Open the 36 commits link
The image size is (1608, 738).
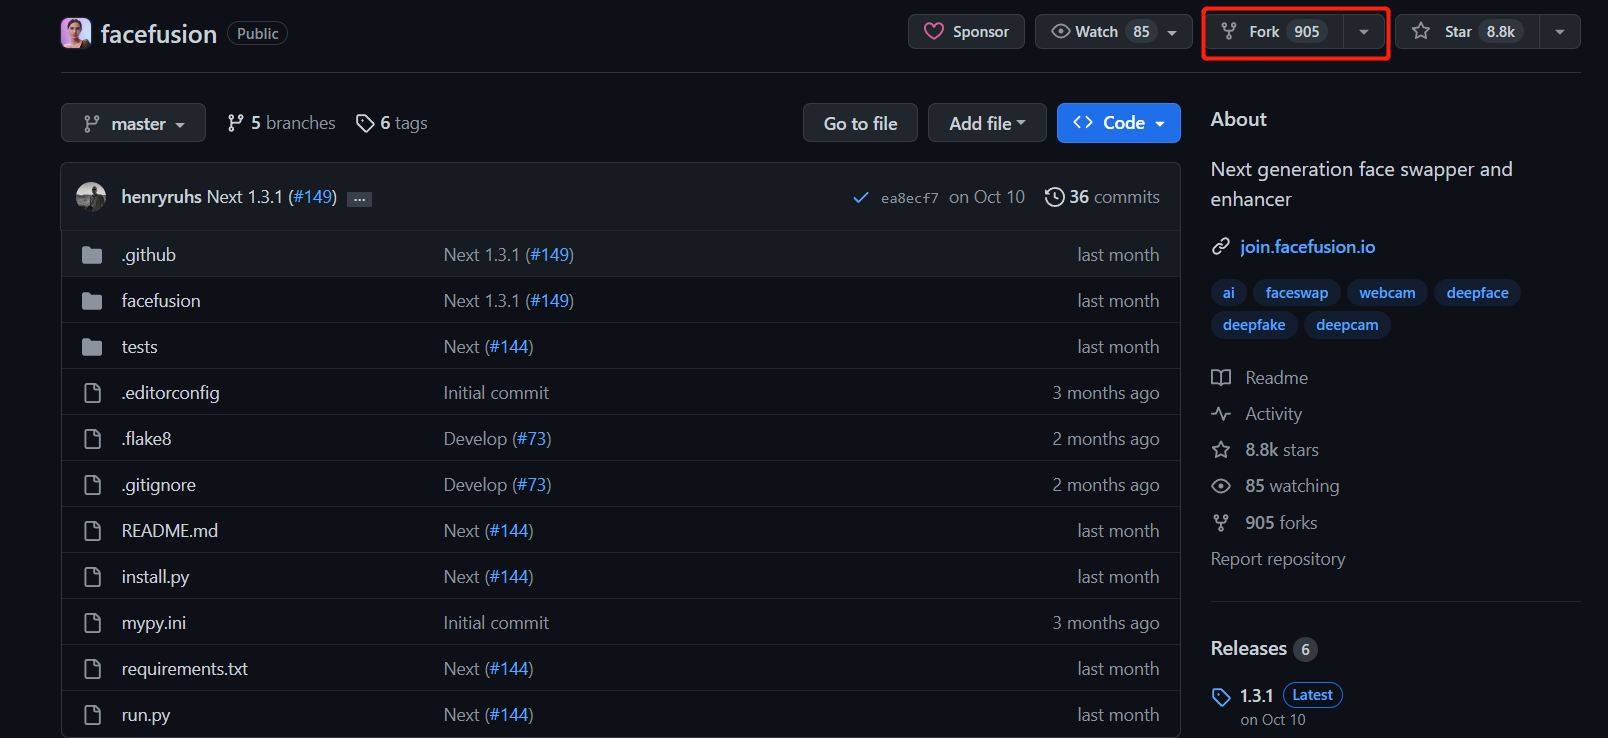pos(1103,197)
